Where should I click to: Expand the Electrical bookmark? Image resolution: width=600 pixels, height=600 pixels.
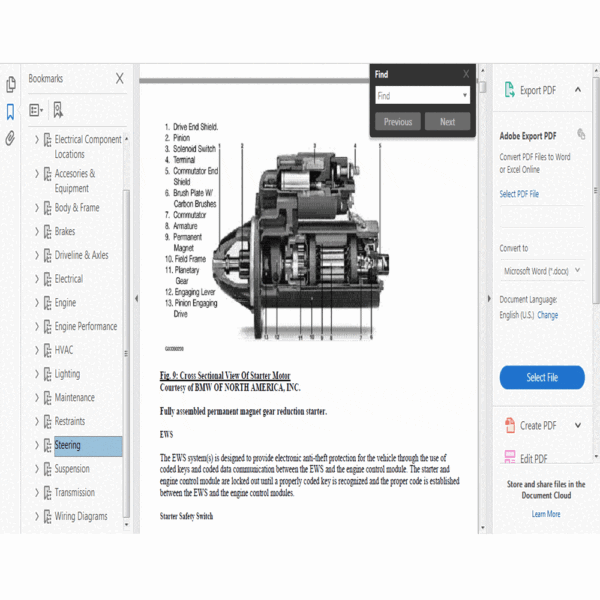[x=37, y=279]
